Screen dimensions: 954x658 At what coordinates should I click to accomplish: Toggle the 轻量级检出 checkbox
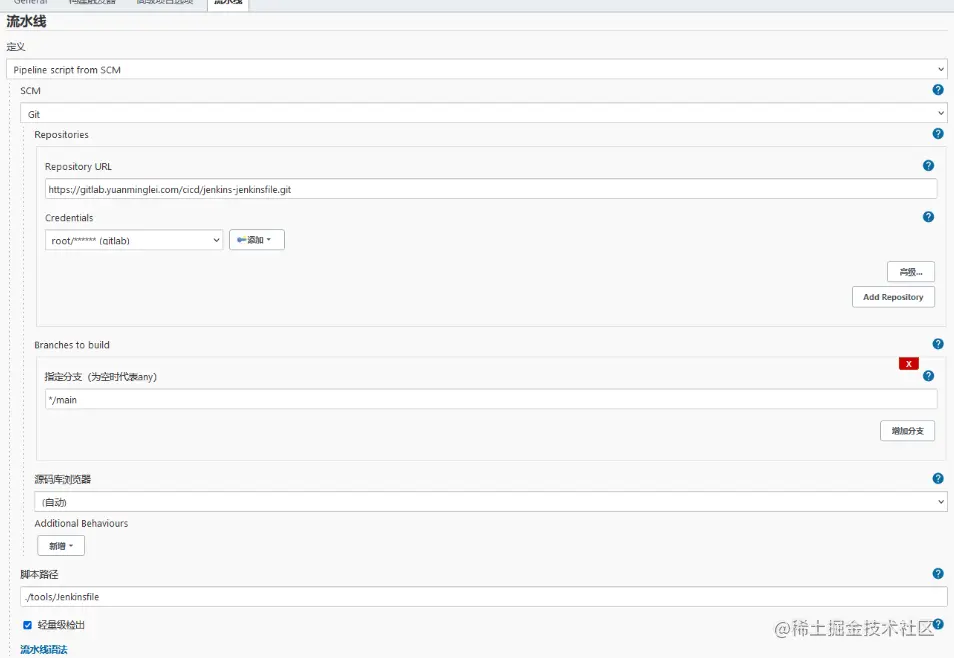(x=27, y=625)
